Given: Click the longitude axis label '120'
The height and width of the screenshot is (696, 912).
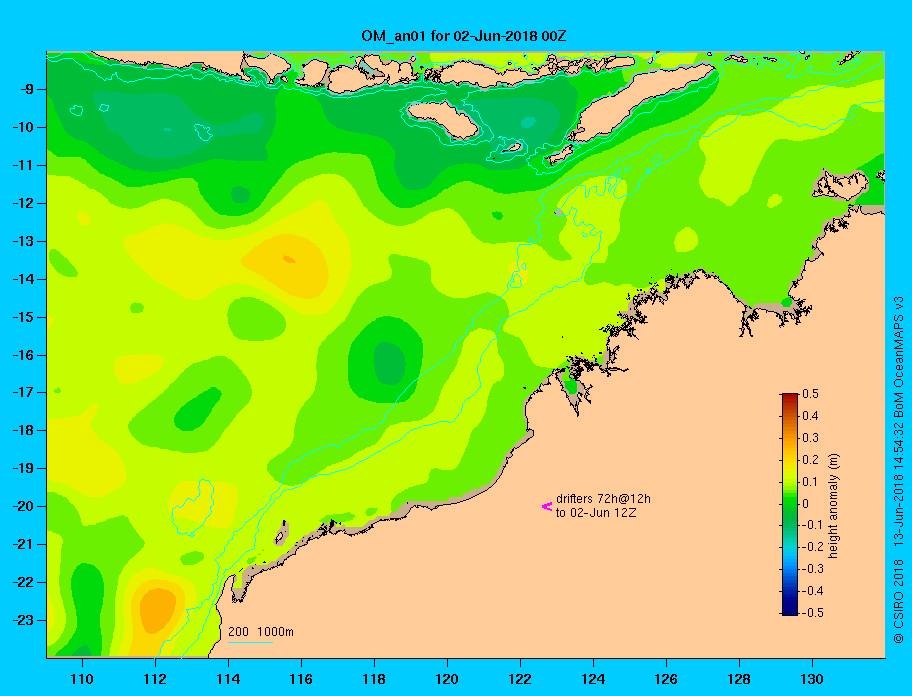Looking at the screenshot, I should pyautogui.click(x=447, y=679).
